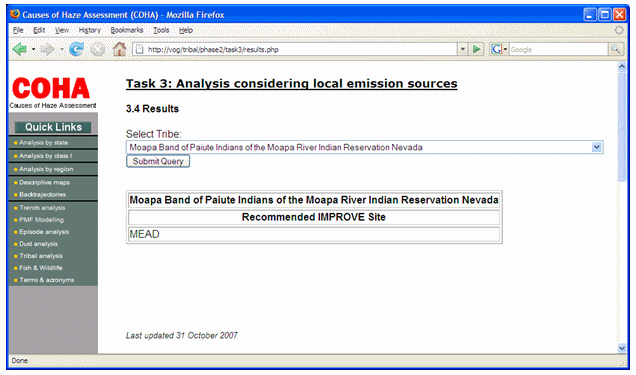Click the green Back arrow button

[19, 49]
